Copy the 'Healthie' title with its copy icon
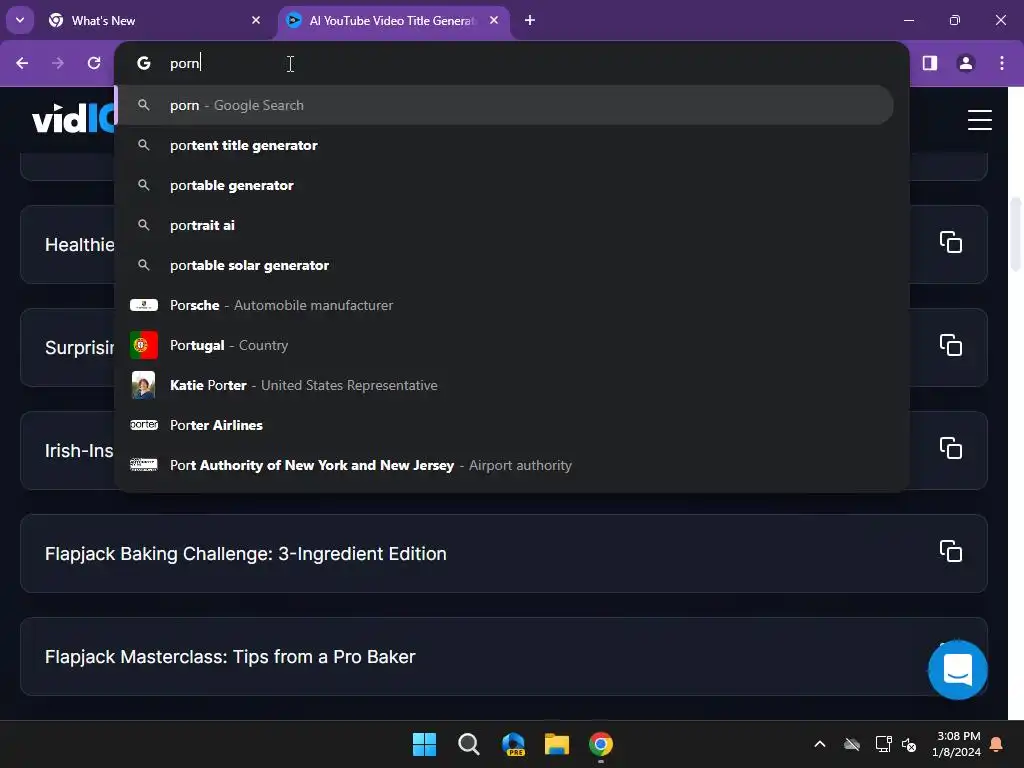 [951, 242]
